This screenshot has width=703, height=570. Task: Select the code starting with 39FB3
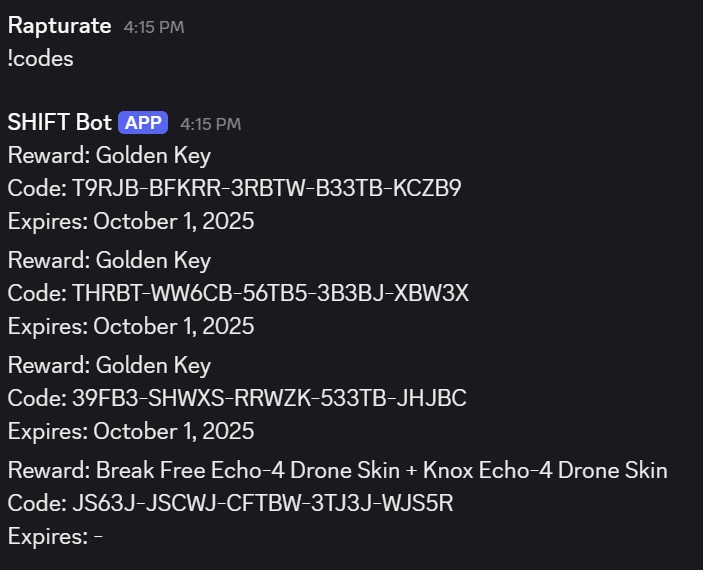(x=269, y=398)
